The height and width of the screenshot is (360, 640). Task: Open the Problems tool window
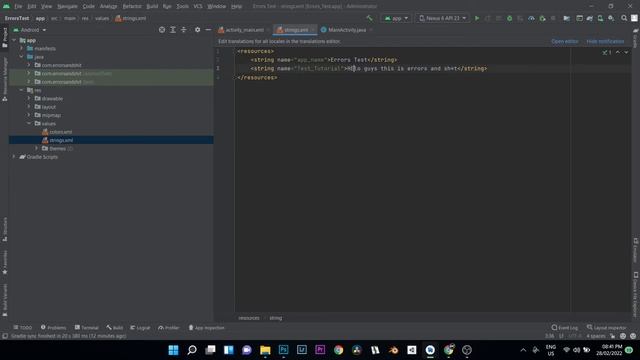[53, 328]
